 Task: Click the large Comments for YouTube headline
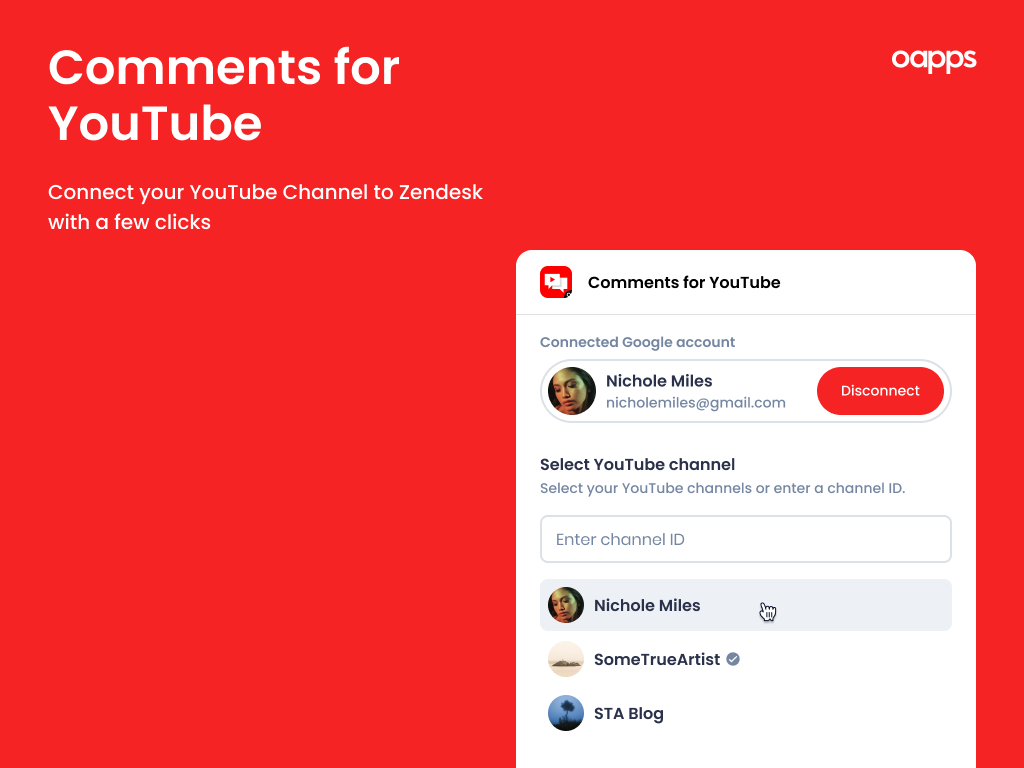[x=224, y=96]
